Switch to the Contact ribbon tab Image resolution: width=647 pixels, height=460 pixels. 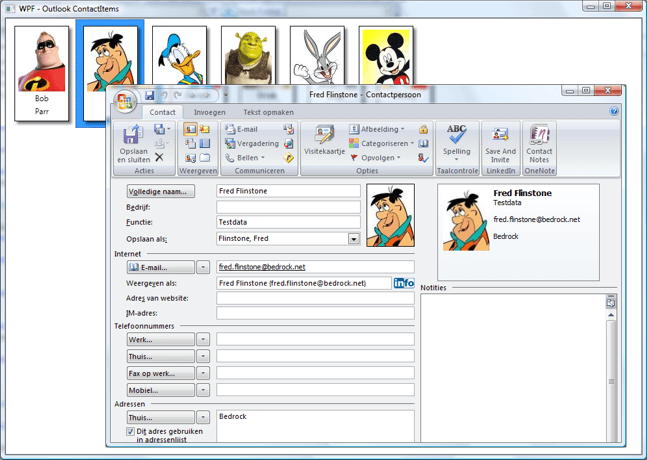(x=162, y=112)
